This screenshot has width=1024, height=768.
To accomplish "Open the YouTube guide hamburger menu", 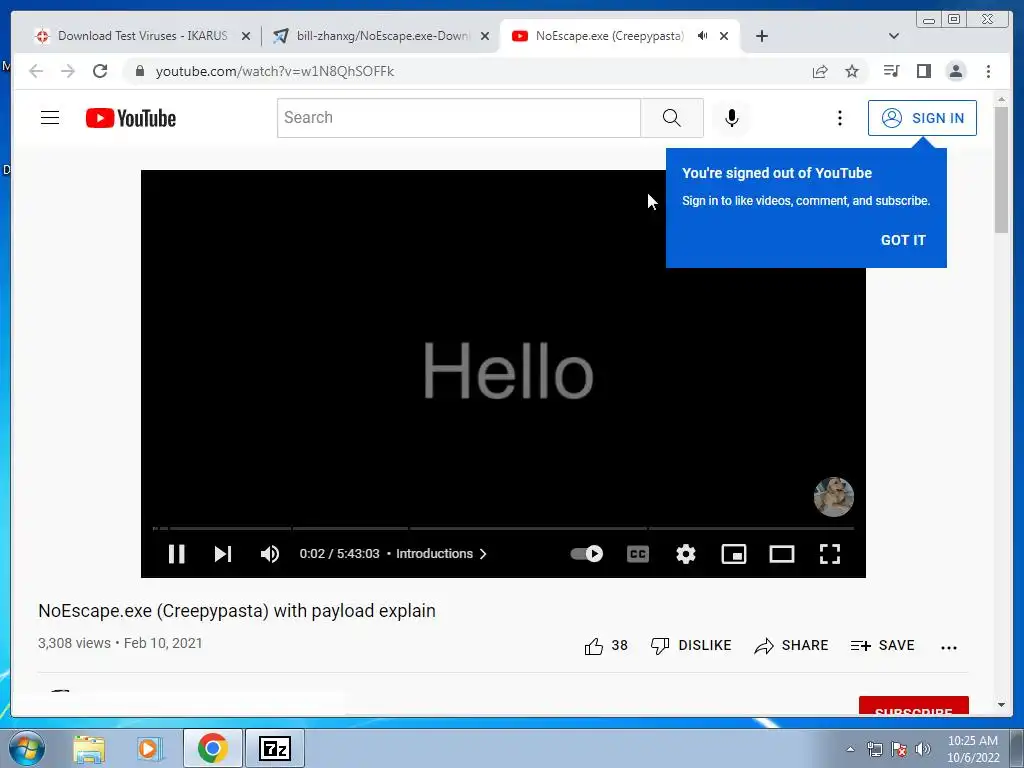I will coord(50,118).
